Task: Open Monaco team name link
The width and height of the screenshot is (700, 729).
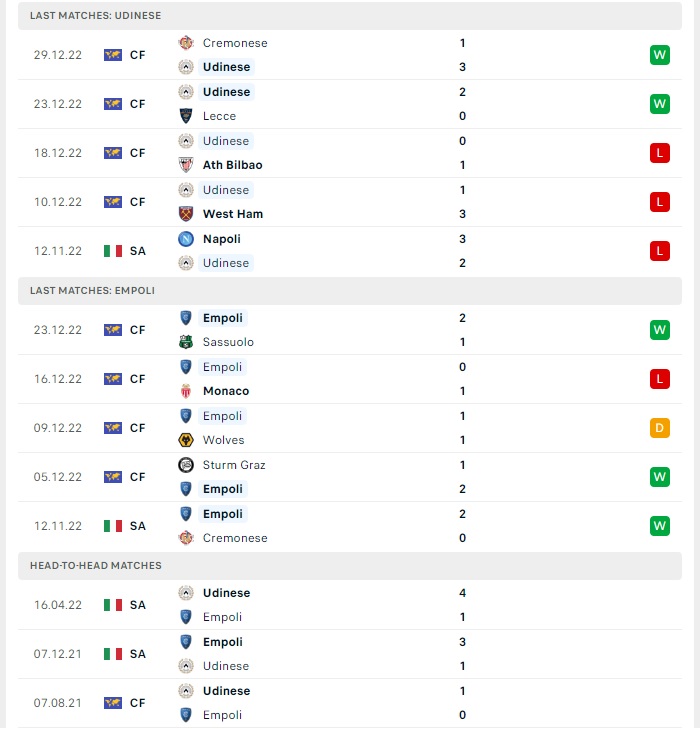Action: click(226, 391)
